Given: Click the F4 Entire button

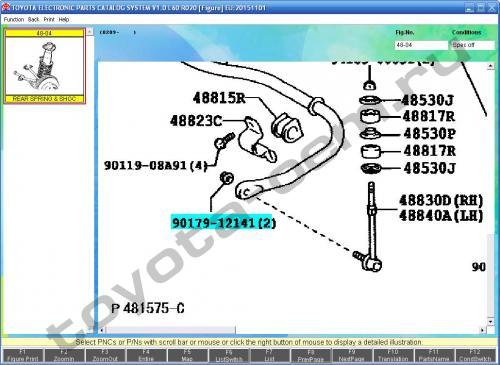Looking at the screenshot, I should coord(146,355).
